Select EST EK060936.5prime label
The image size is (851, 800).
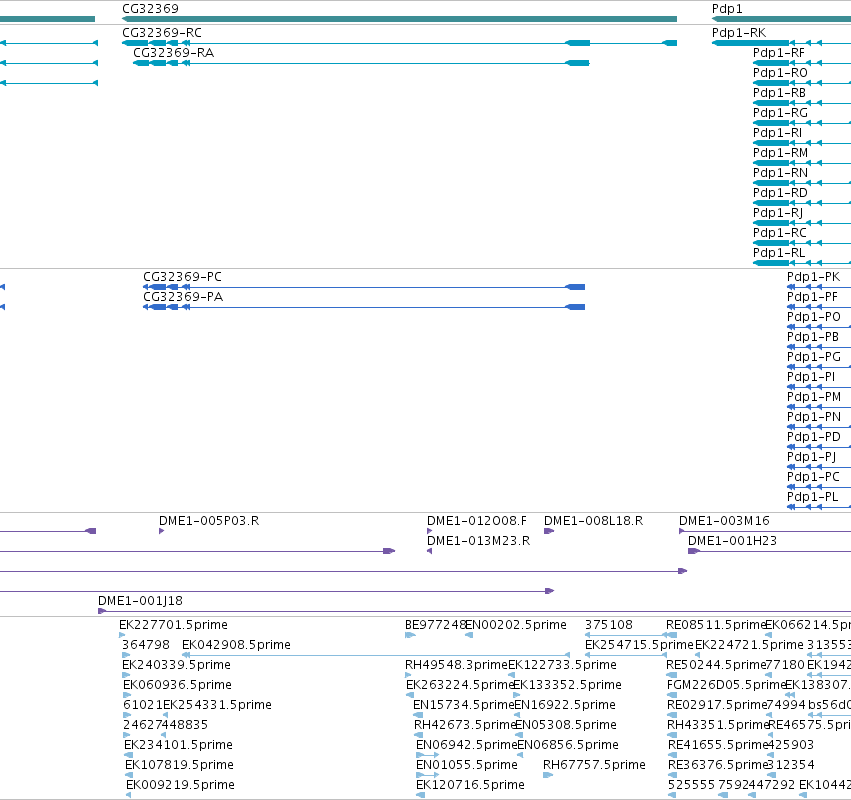tap(177, 685)
